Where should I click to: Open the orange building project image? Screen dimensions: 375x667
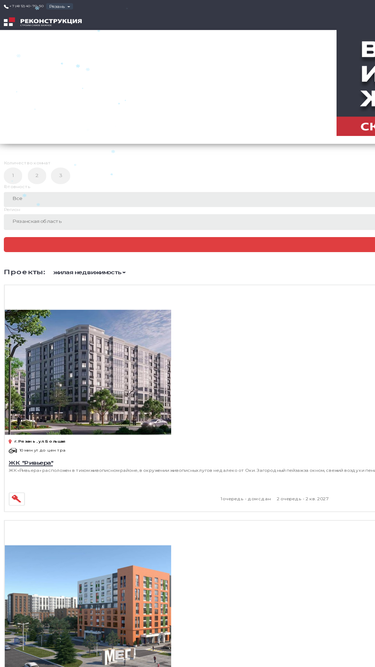click(88, 606)
